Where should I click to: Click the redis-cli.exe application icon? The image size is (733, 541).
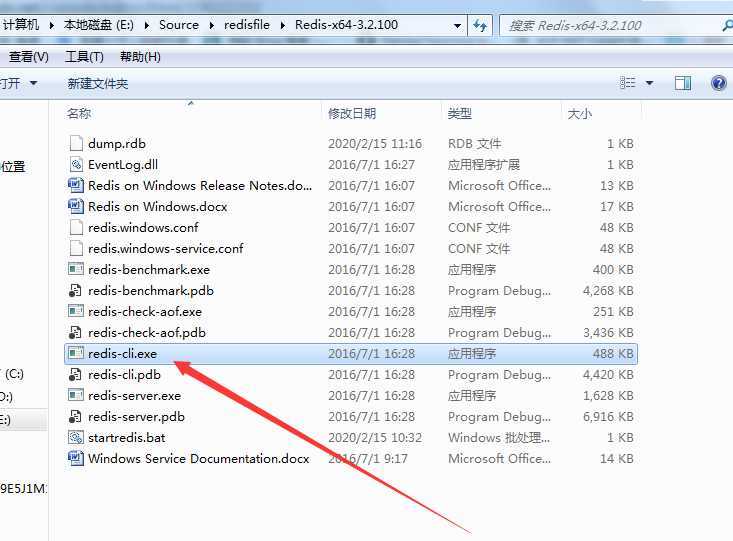click(76, 353)
